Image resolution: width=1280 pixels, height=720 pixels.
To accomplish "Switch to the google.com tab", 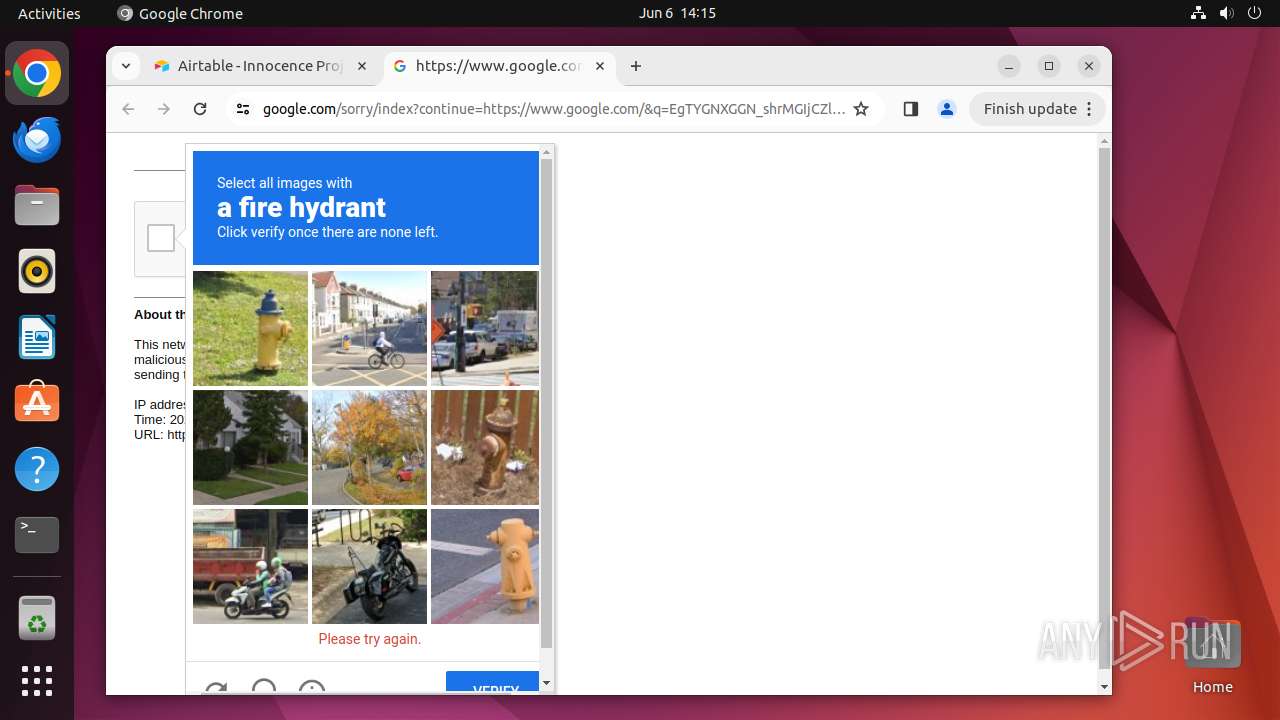I will pyautogui.click(x=499, y=66).
